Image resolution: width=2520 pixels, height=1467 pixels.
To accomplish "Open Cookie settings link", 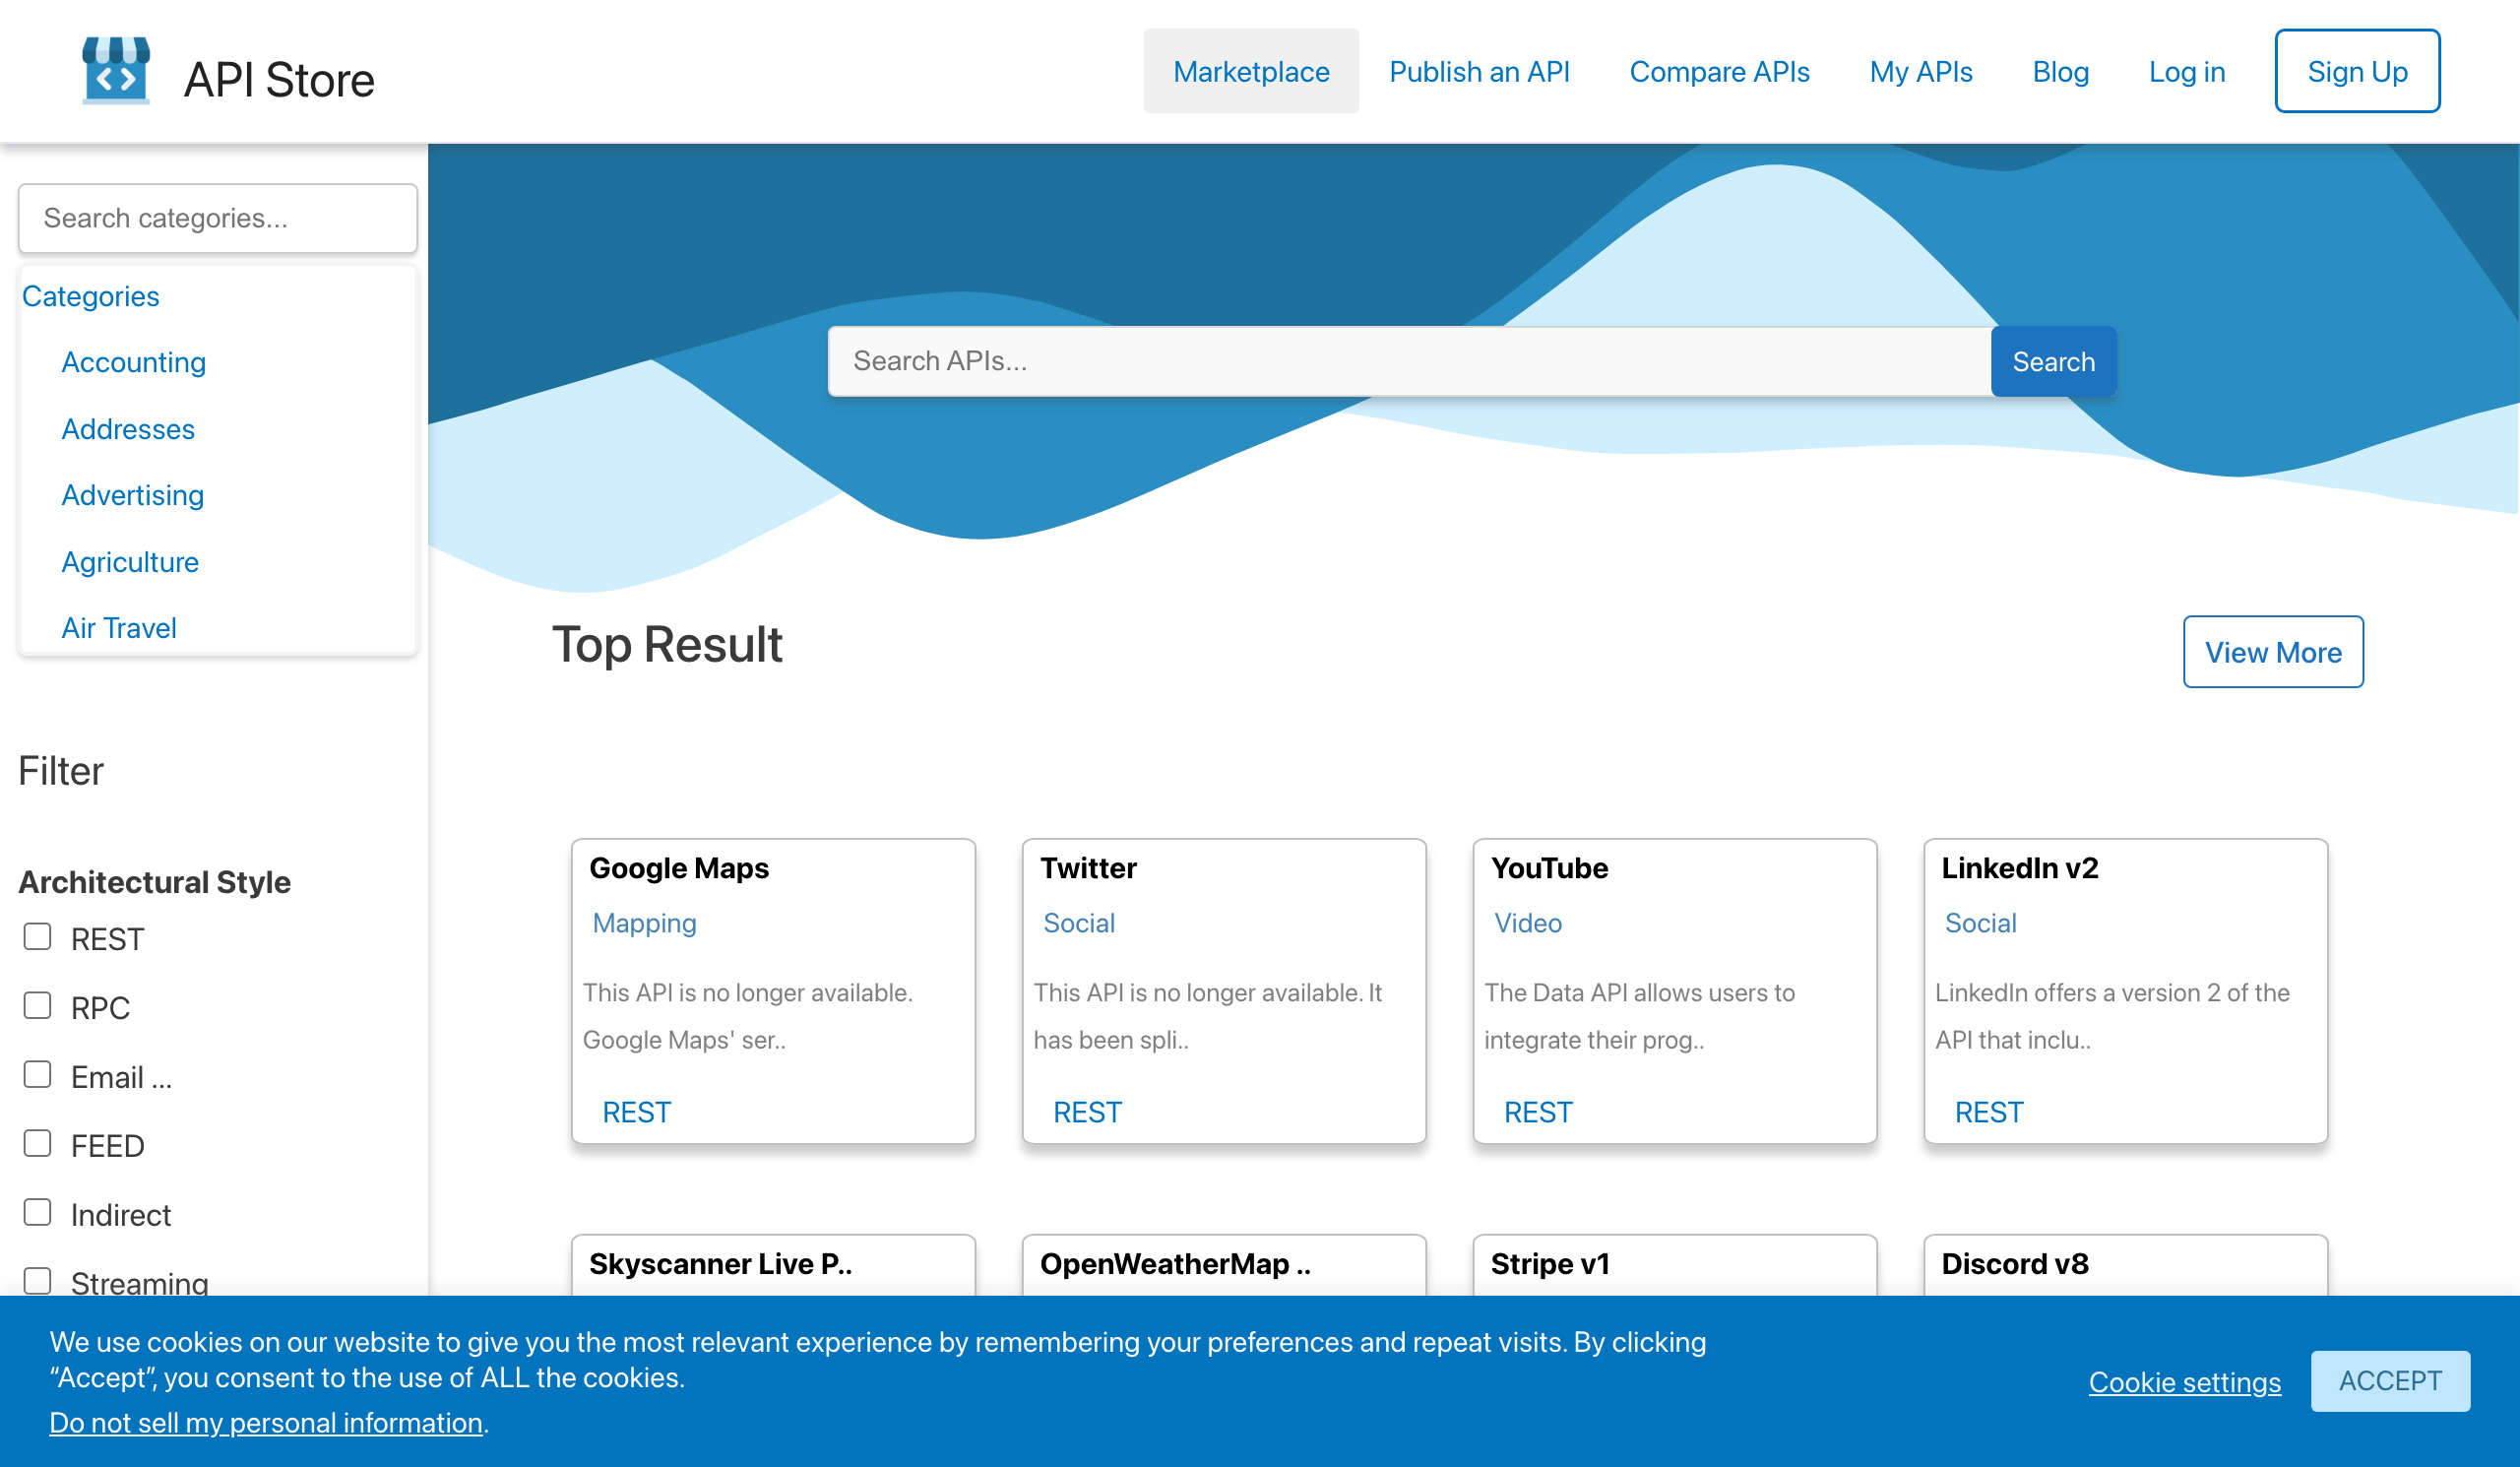I will [2184, 1381].
